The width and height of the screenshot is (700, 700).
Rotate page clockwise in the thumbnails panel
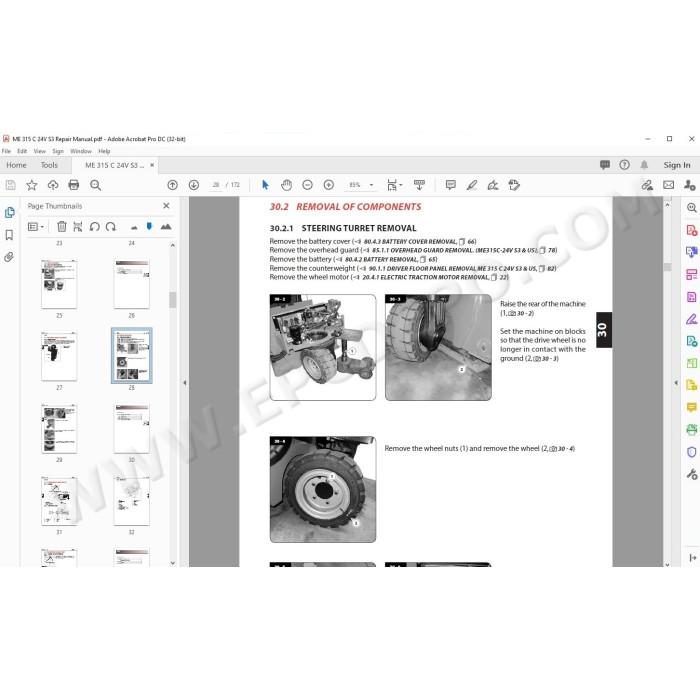click(x=111, y=227)
